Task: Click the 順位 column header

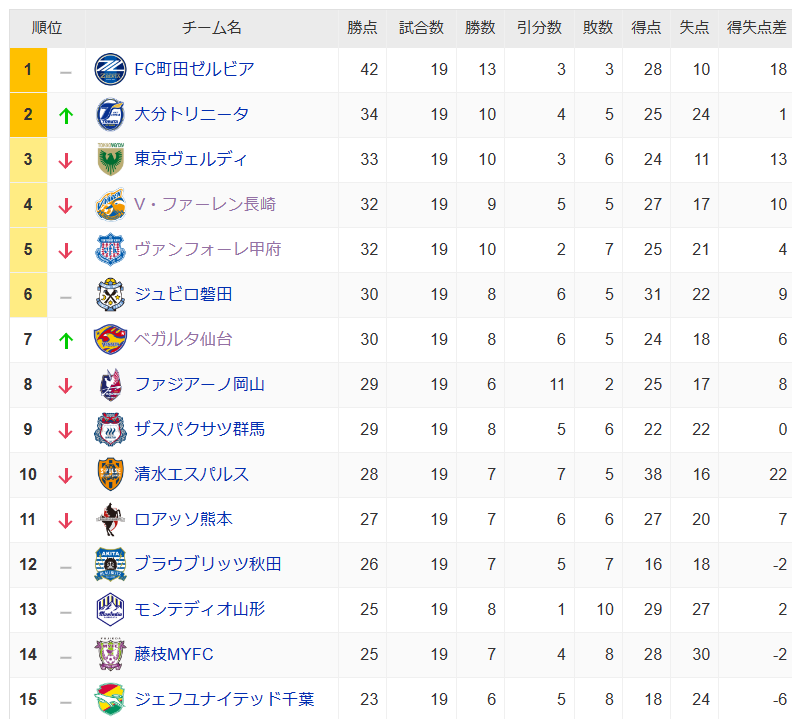Action: [x=47, y=28]
